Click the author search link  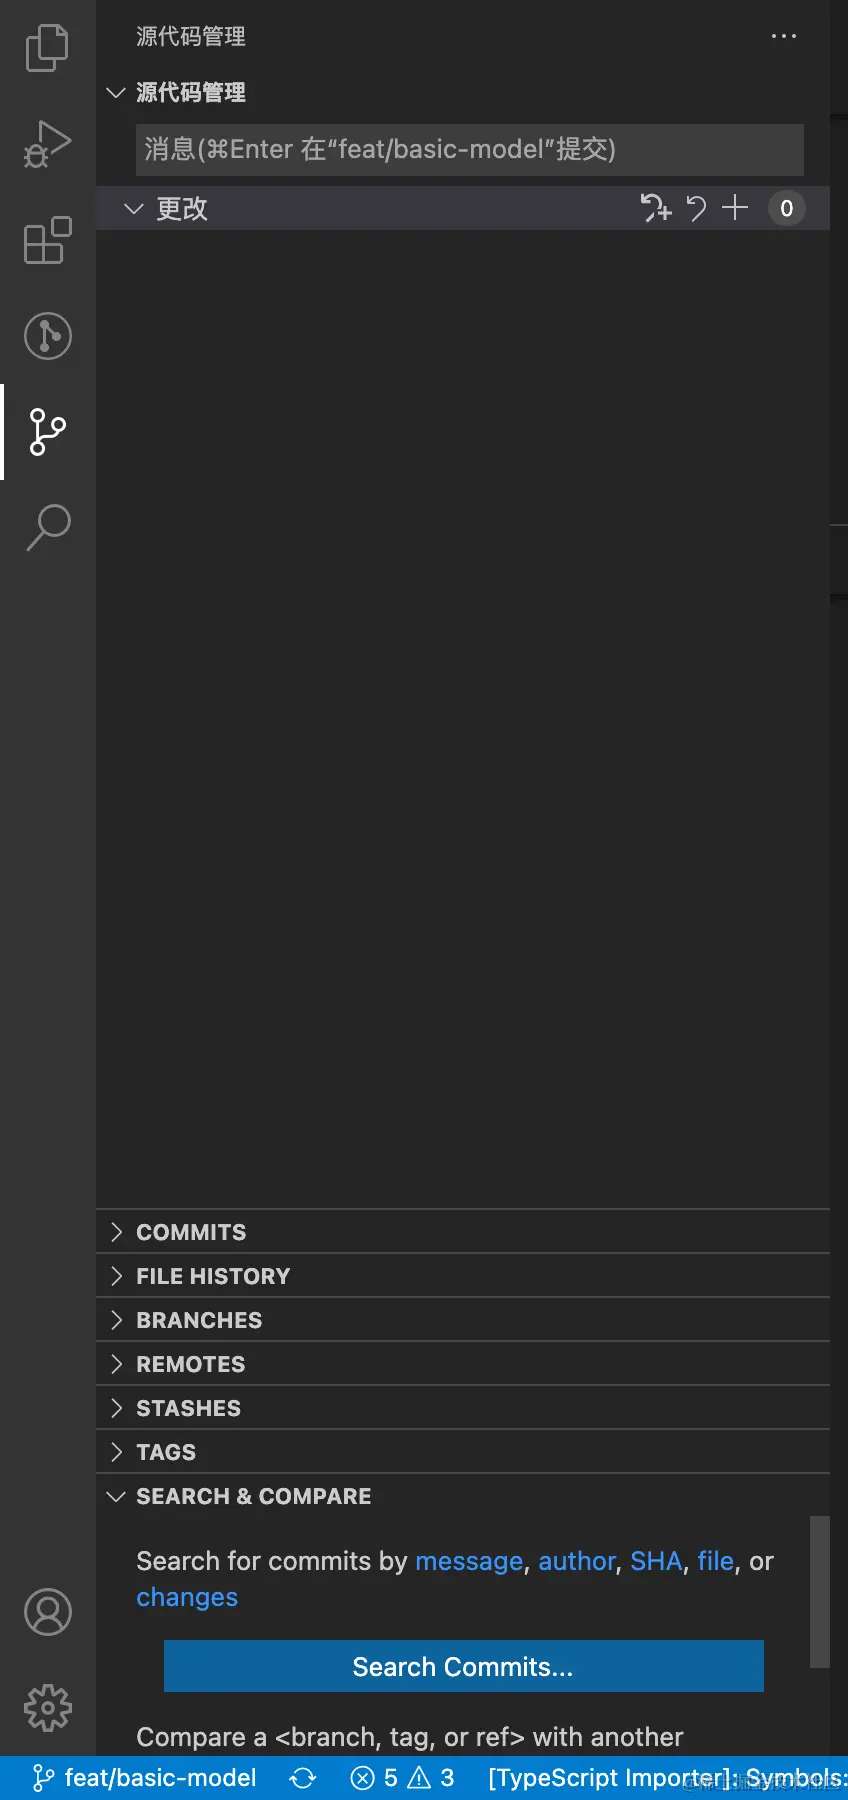(577, 1561)
